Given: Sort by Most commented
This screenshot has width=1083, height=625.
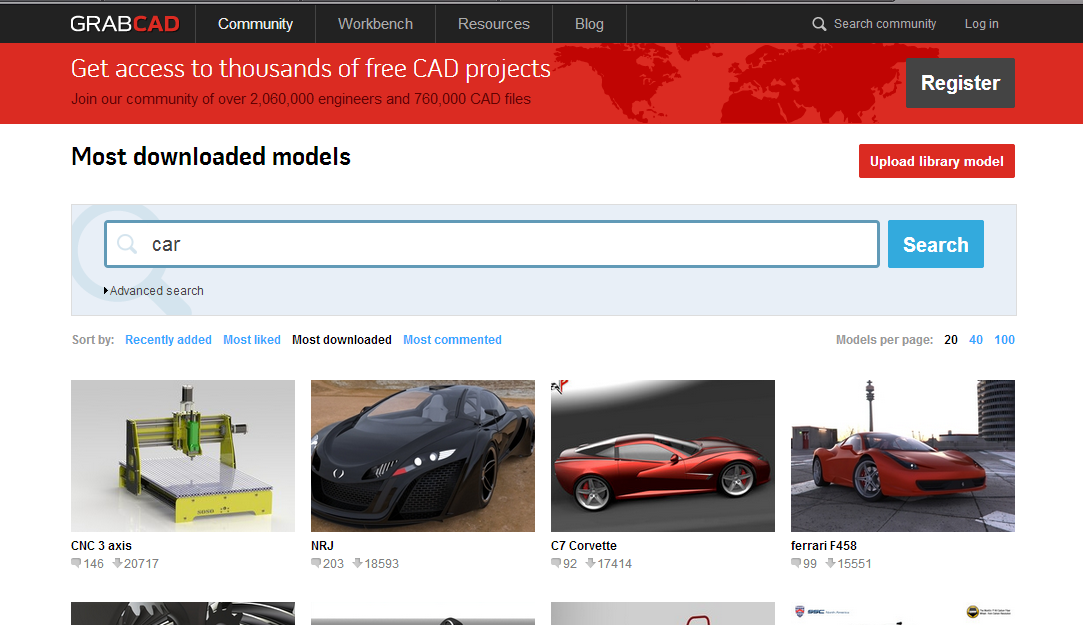Looking at the screenshot, I should click(x=452, y=340).
